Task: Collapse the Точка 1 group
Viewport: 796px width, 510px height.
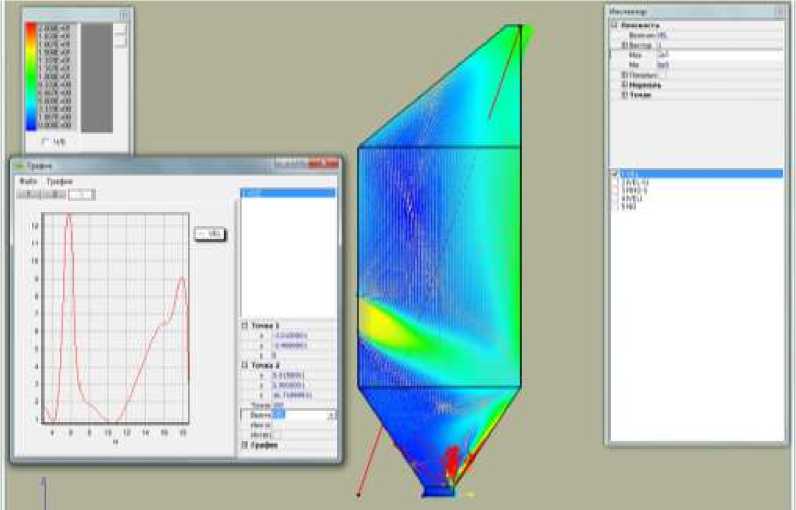Action: pyautogui.click(x=245, y=325)
